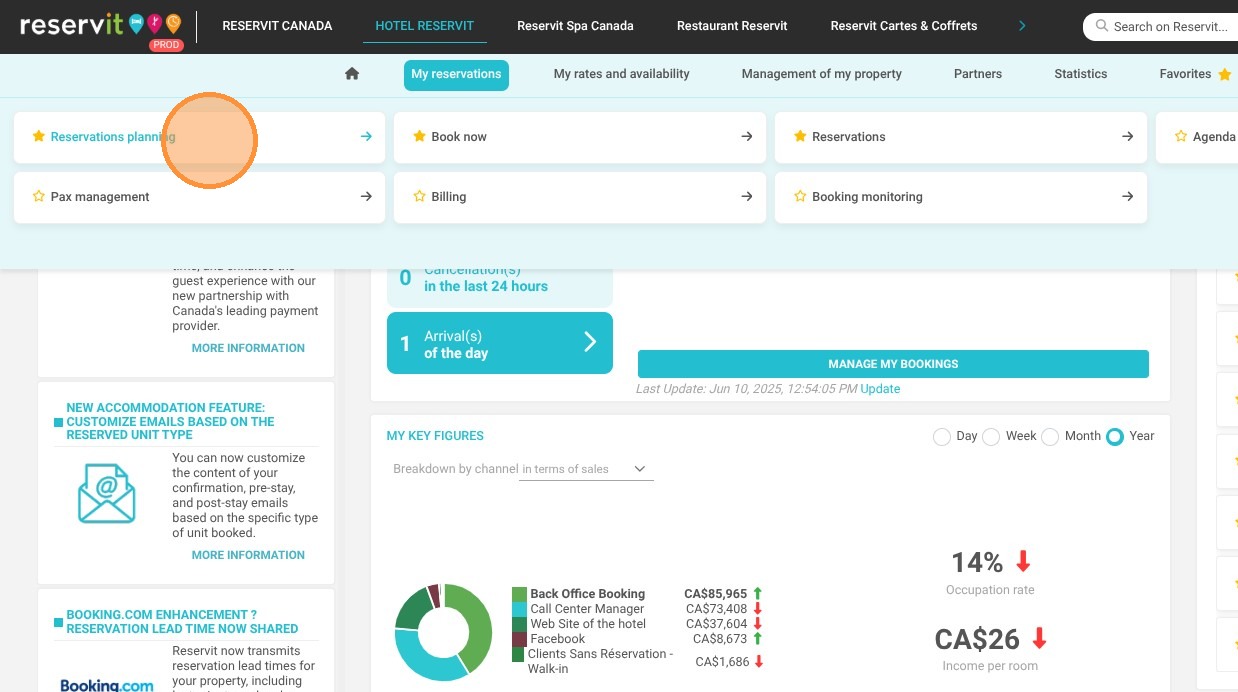Toggle favorite star on Reservations
The image size is (1238, 692).
tap(800, 137)
